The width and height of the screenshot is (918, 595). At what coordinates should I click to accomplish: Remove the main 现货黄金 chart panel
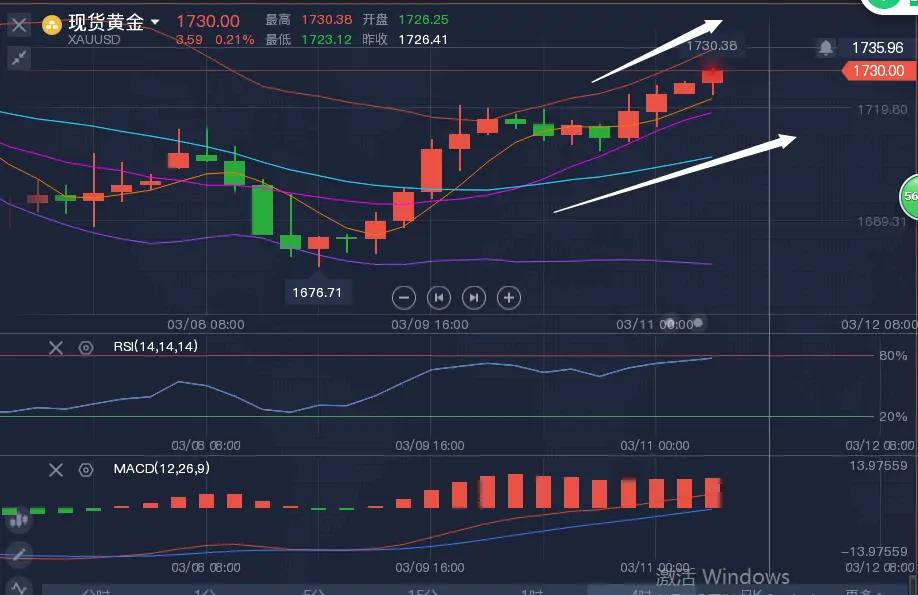pyautogui.click(x=18, y=24)
